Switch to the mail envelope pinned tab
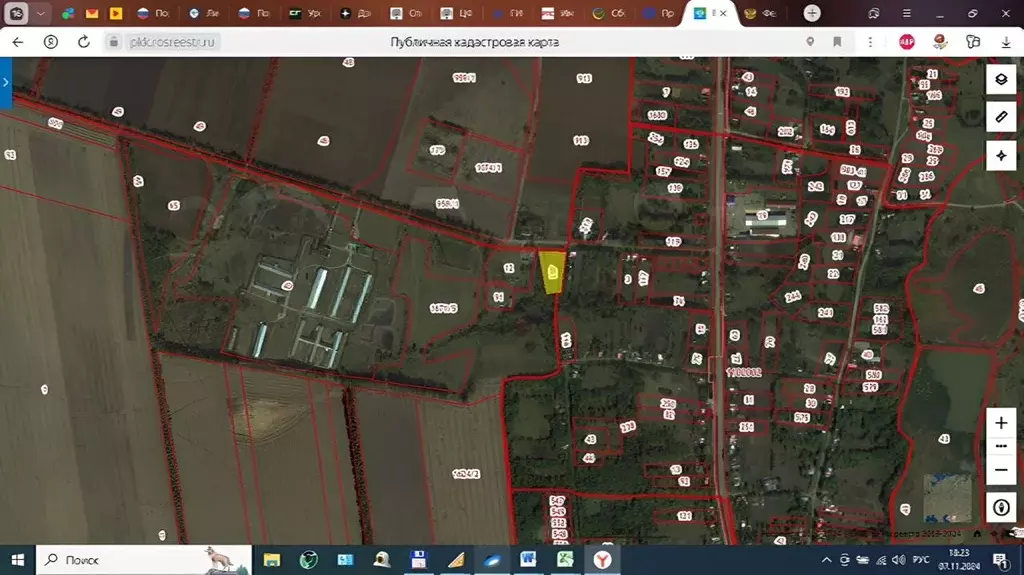This screenshot has height=575, width=1024. 92,13
